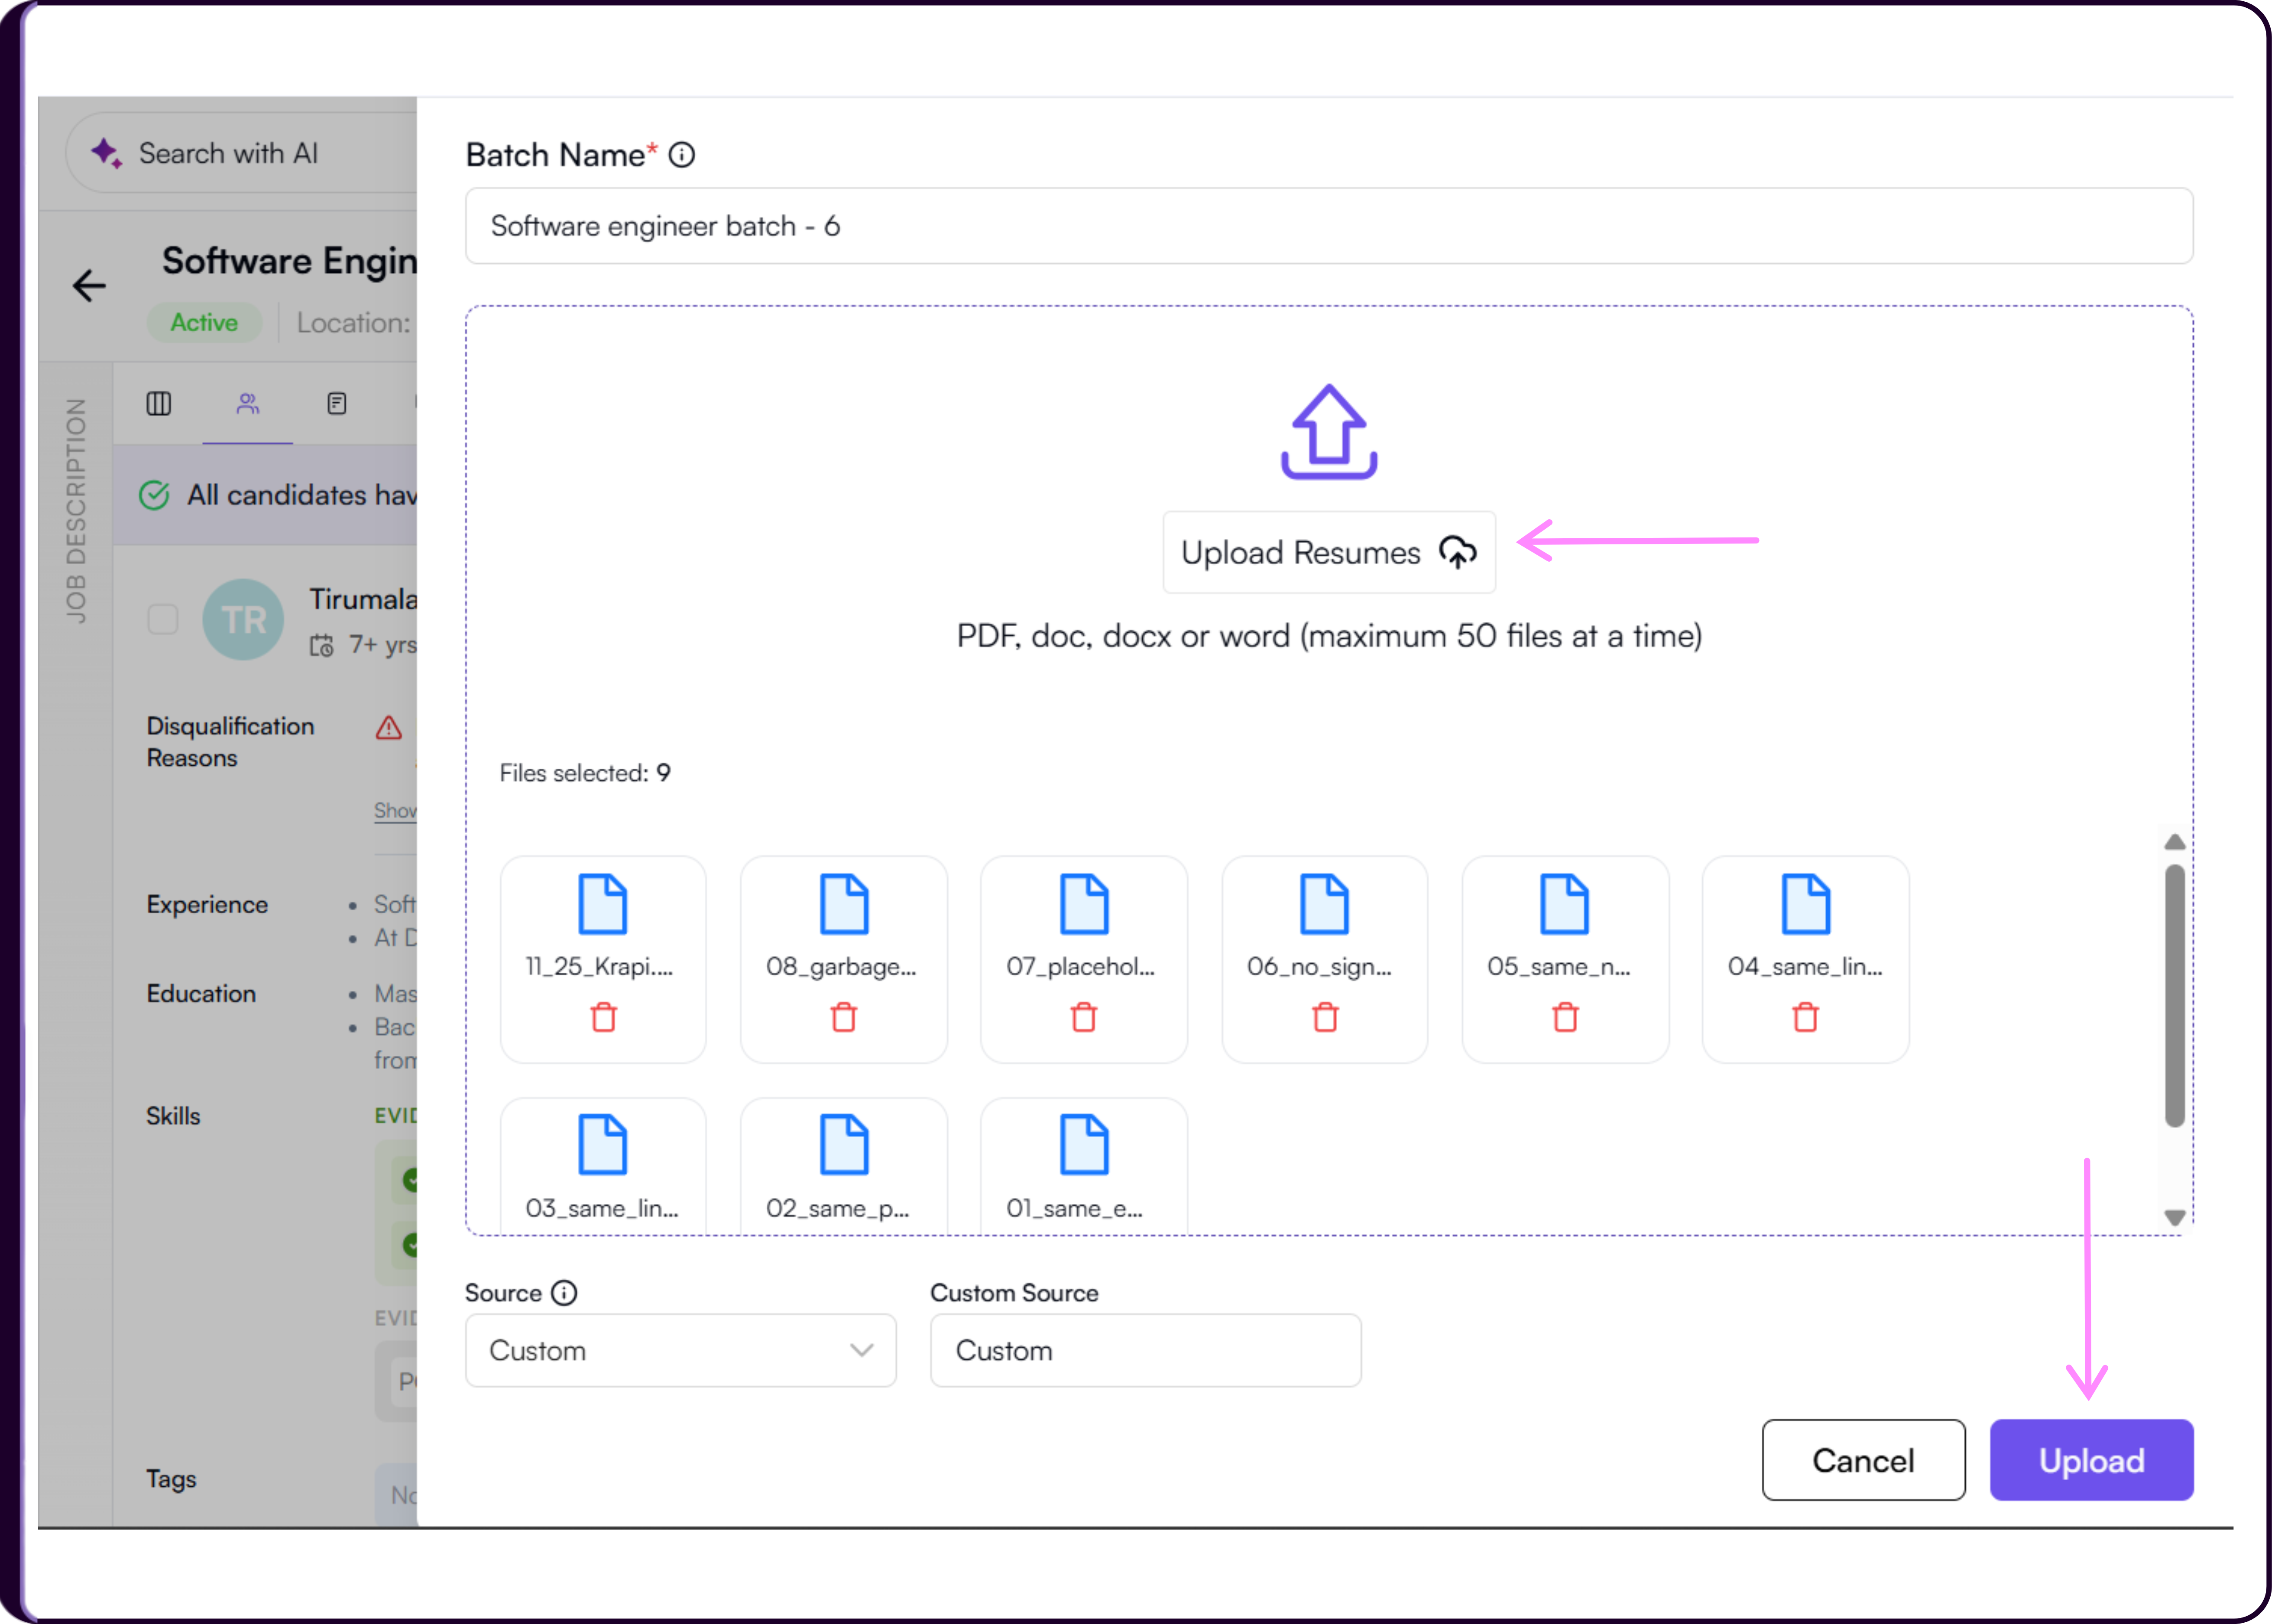Click the Upload Resumes button
Screen dimensions: 2275x1624
(x=1330, y=553)
